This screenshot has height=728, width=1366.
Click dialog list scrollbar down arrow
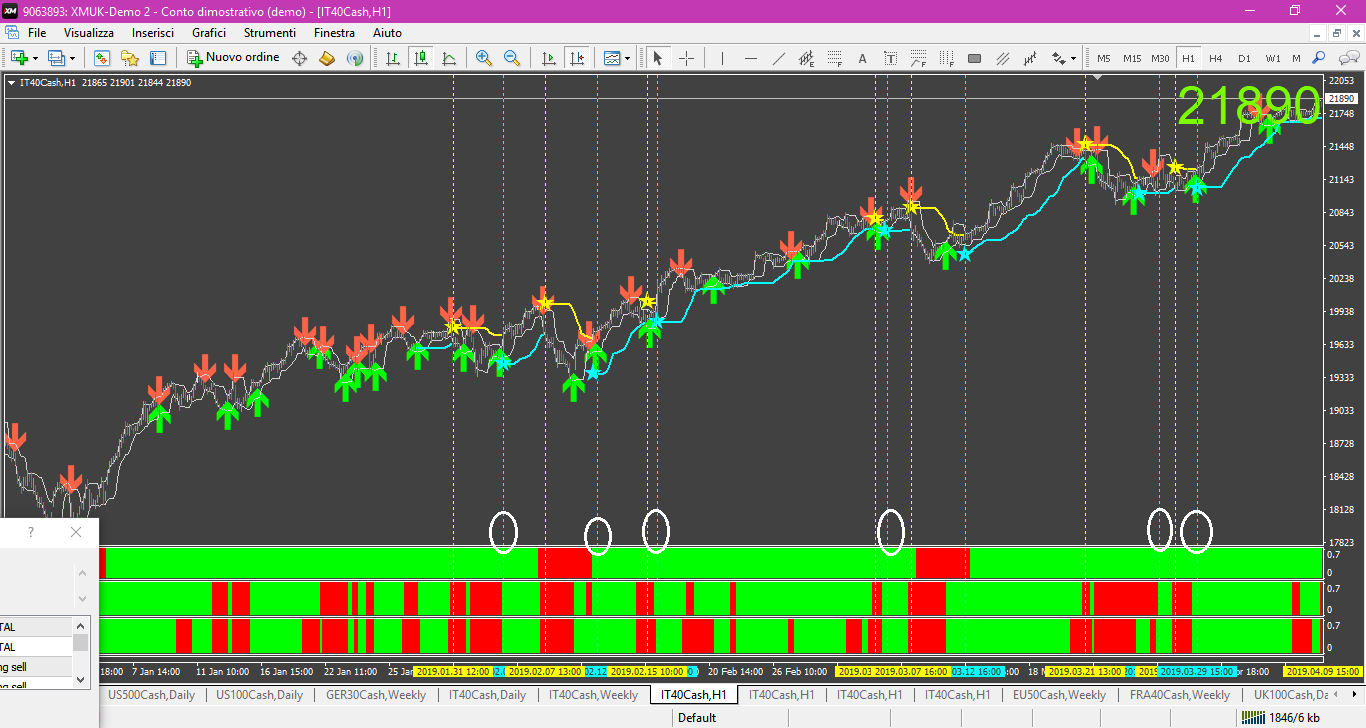coord(81,680)
